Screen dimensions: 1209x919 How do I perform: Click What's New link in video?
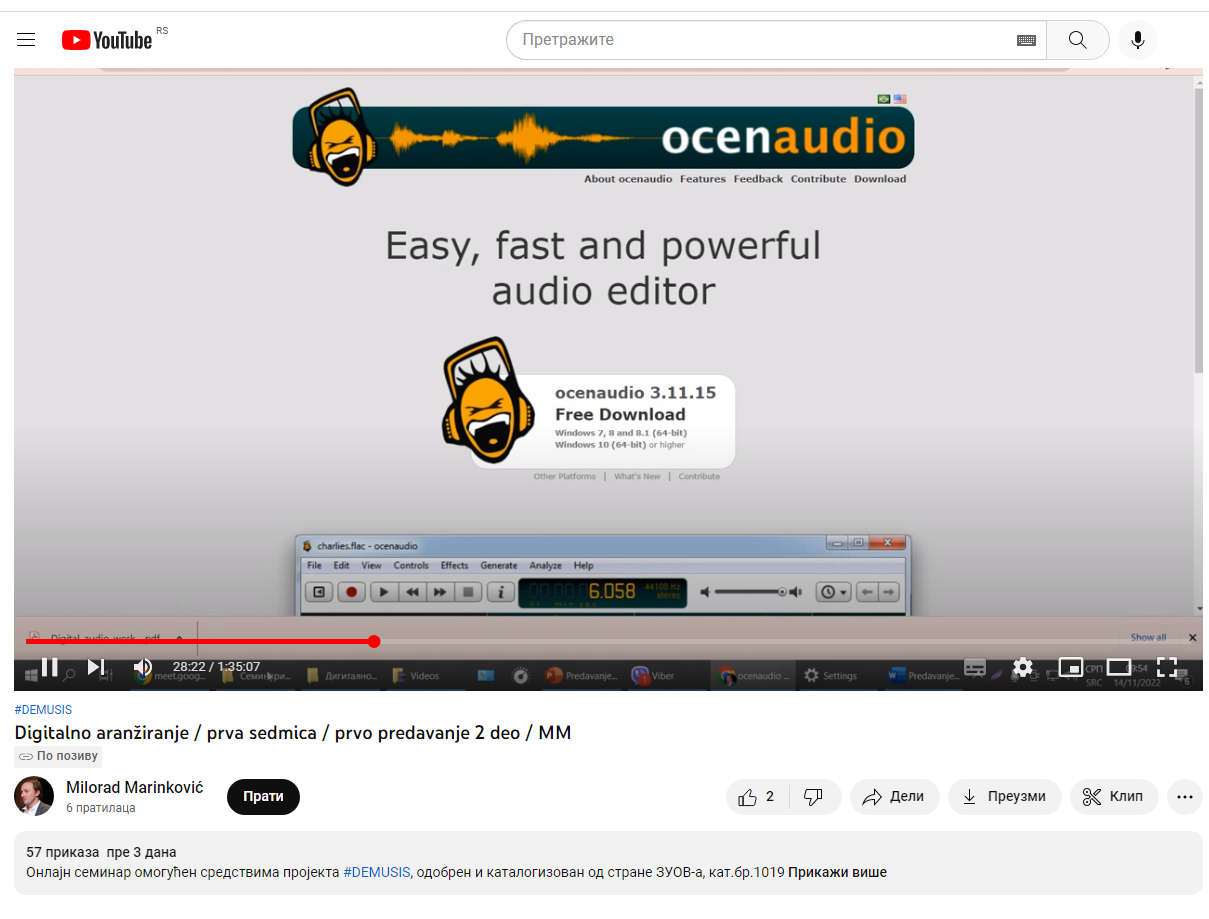point(637,477)
